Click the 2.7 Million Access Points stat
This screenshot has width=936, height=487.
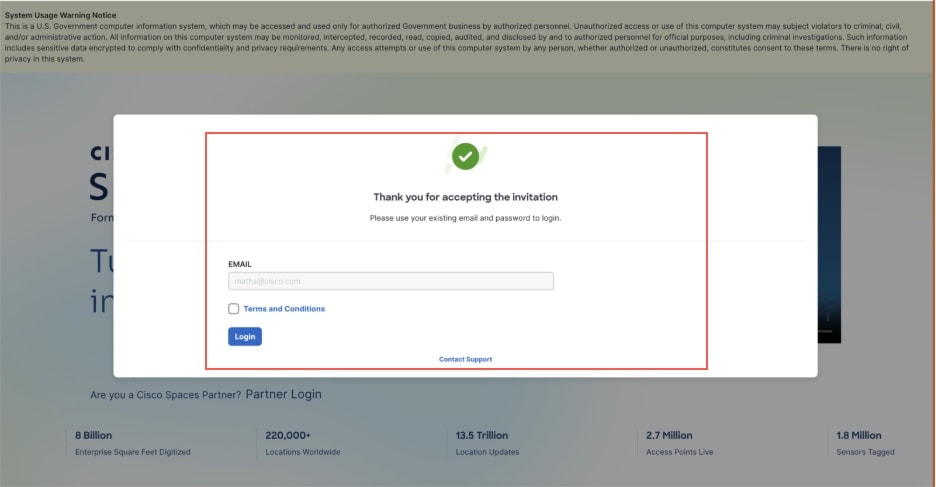pos(670,436)
